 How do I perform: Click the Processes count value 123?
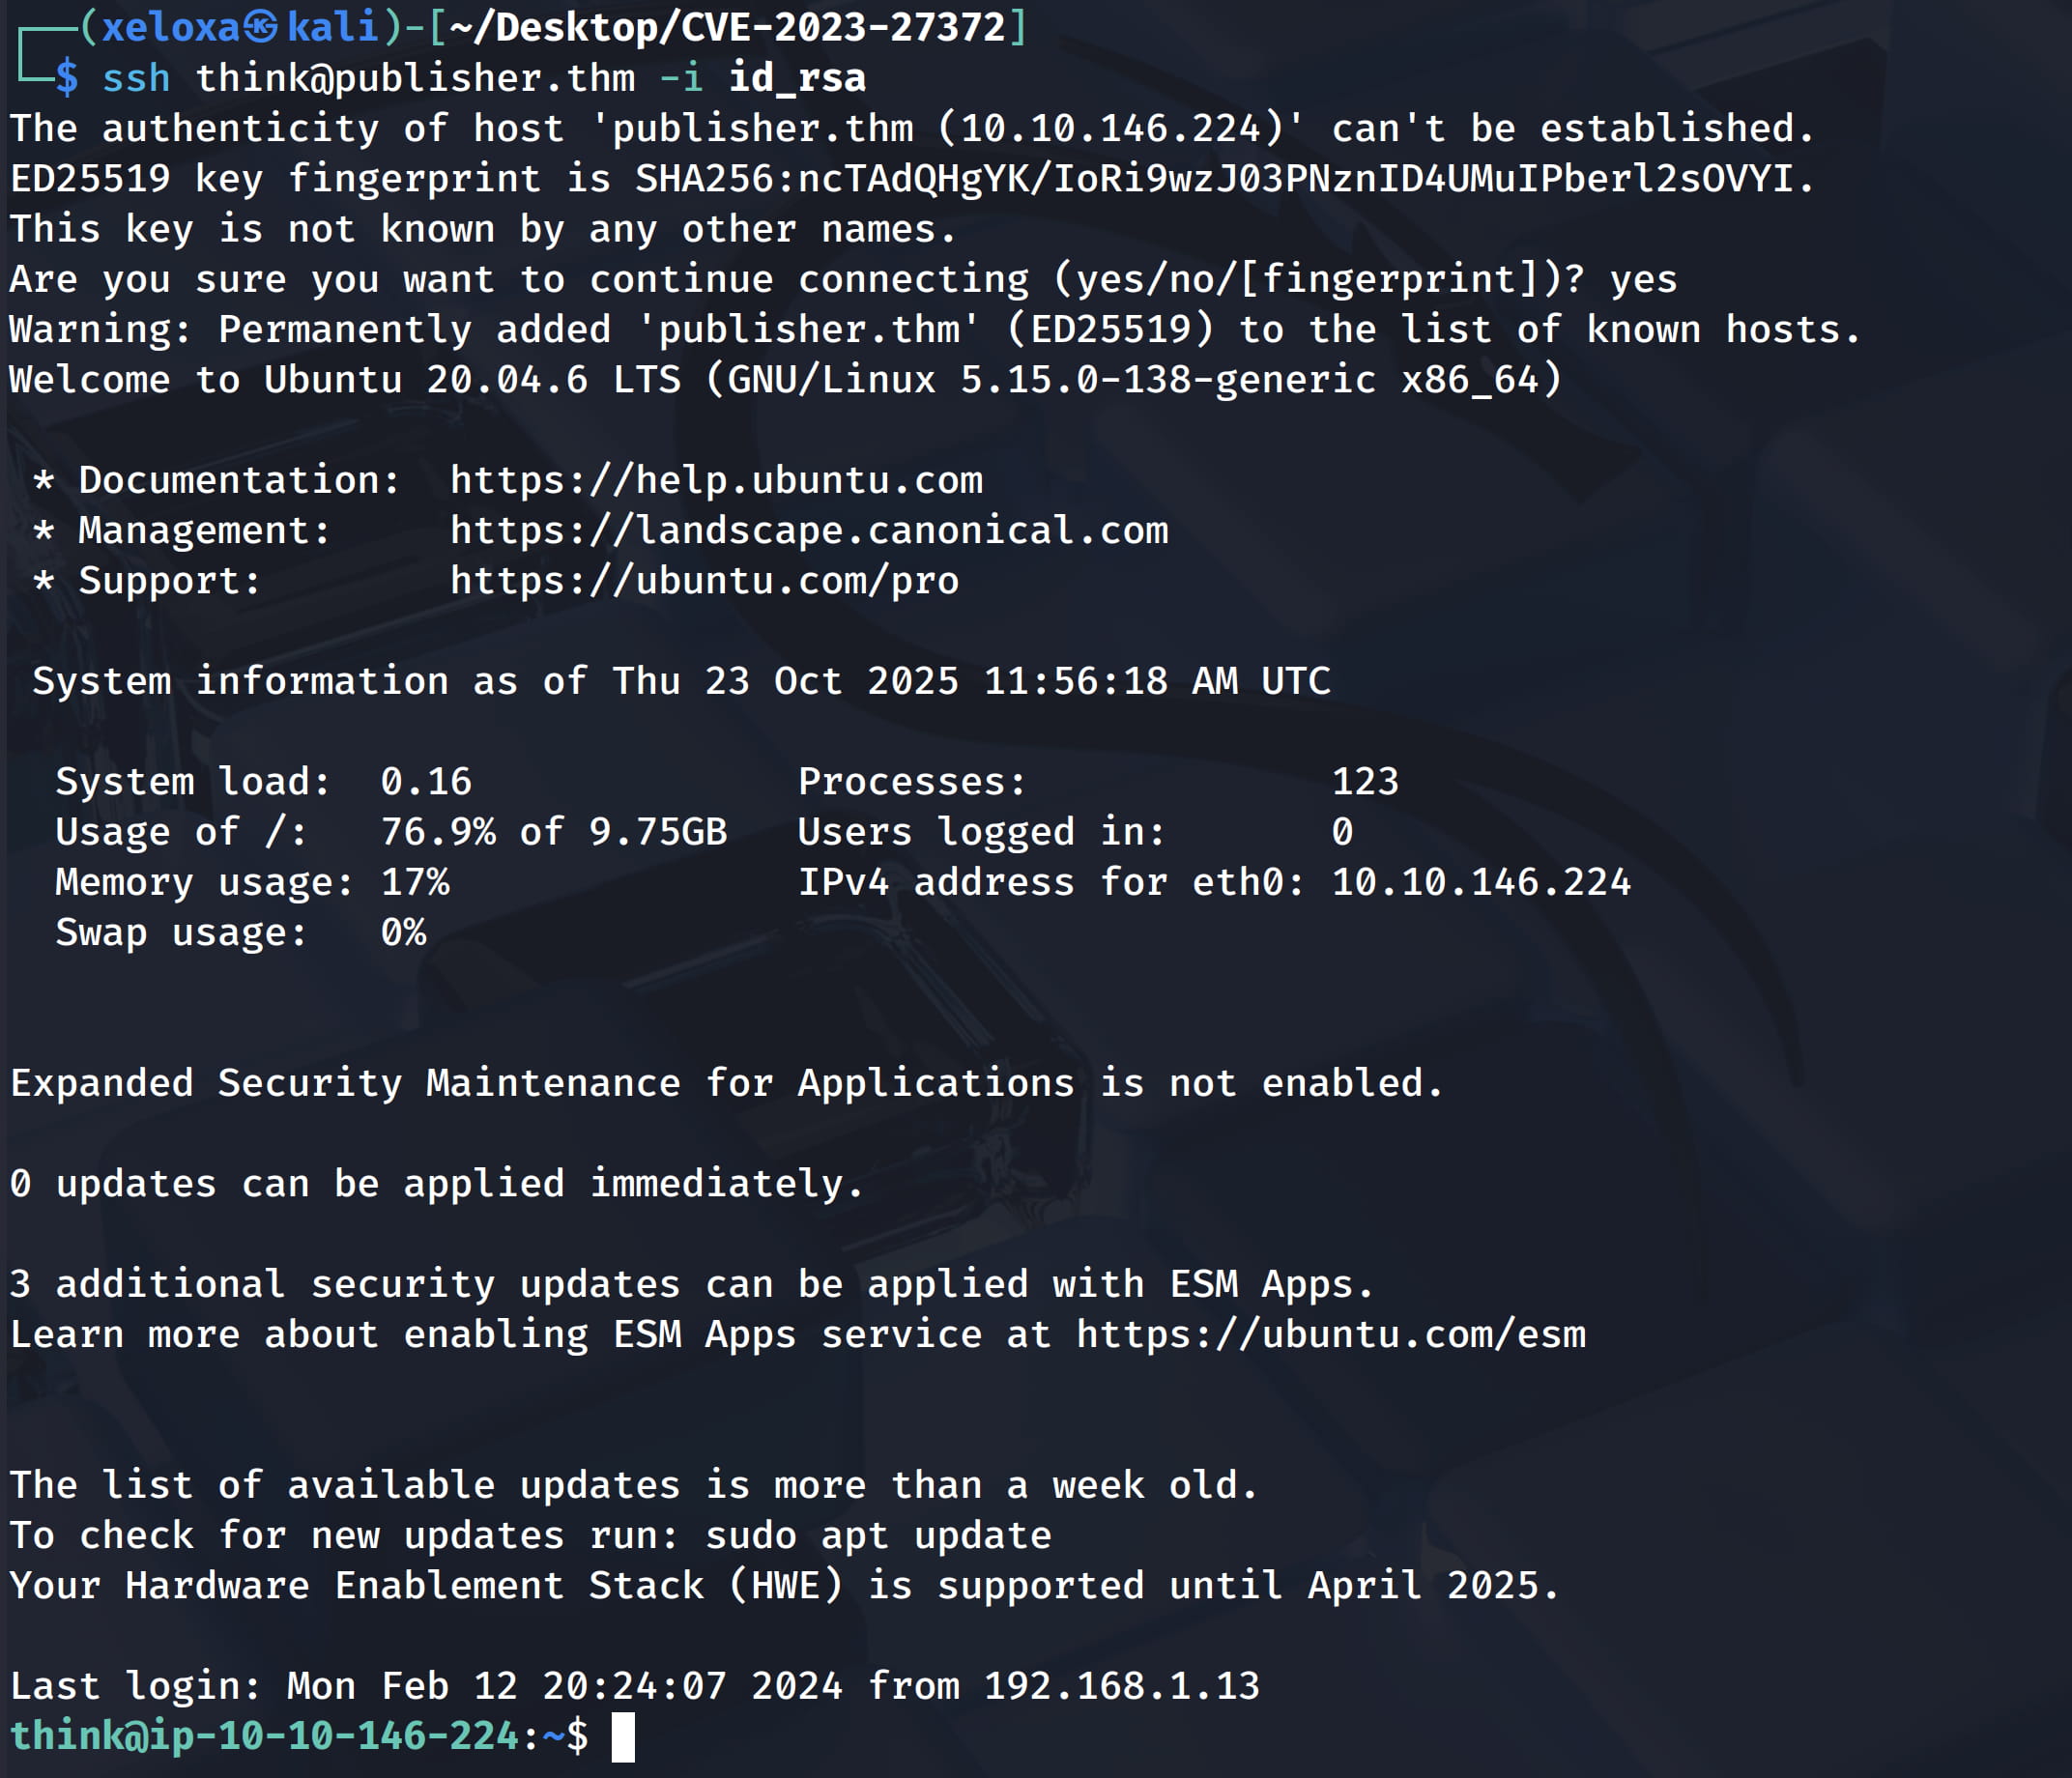pos(1364,781)
